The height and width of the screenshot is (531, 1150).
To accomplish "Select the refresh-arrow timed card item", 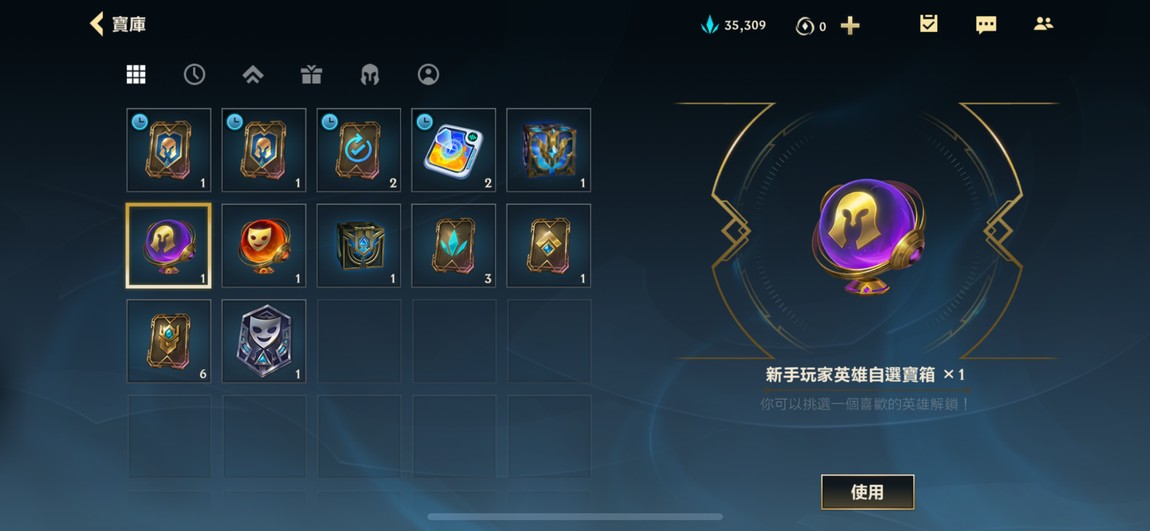I will tap(359, 150).
